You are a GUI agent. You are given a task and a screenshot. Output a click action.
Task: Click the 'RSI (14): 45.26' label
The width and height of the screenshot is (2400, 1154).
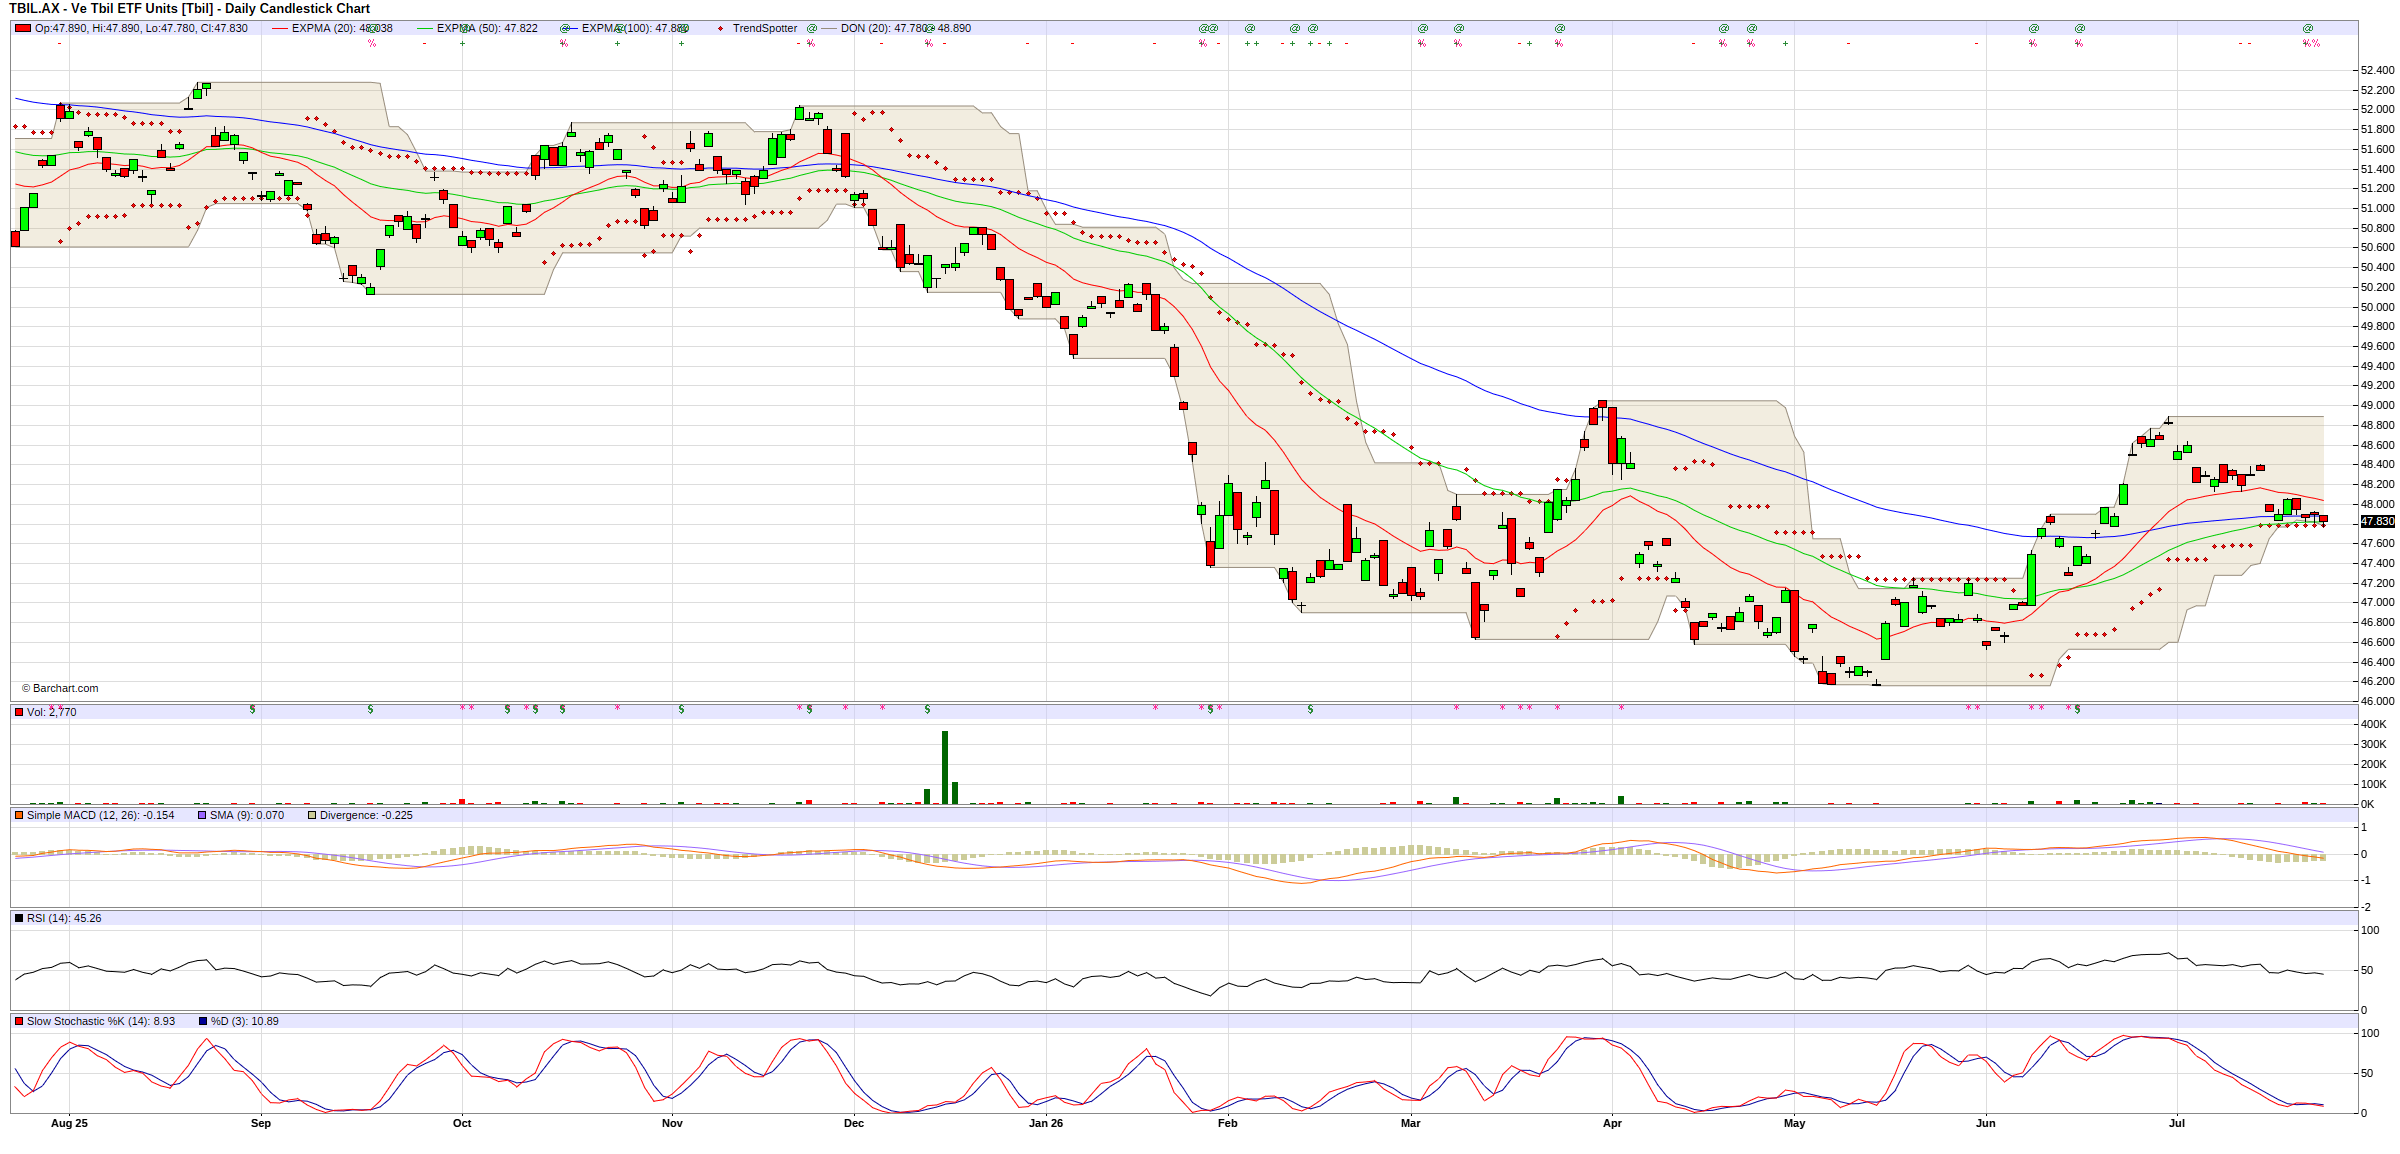tap(64, 918)
